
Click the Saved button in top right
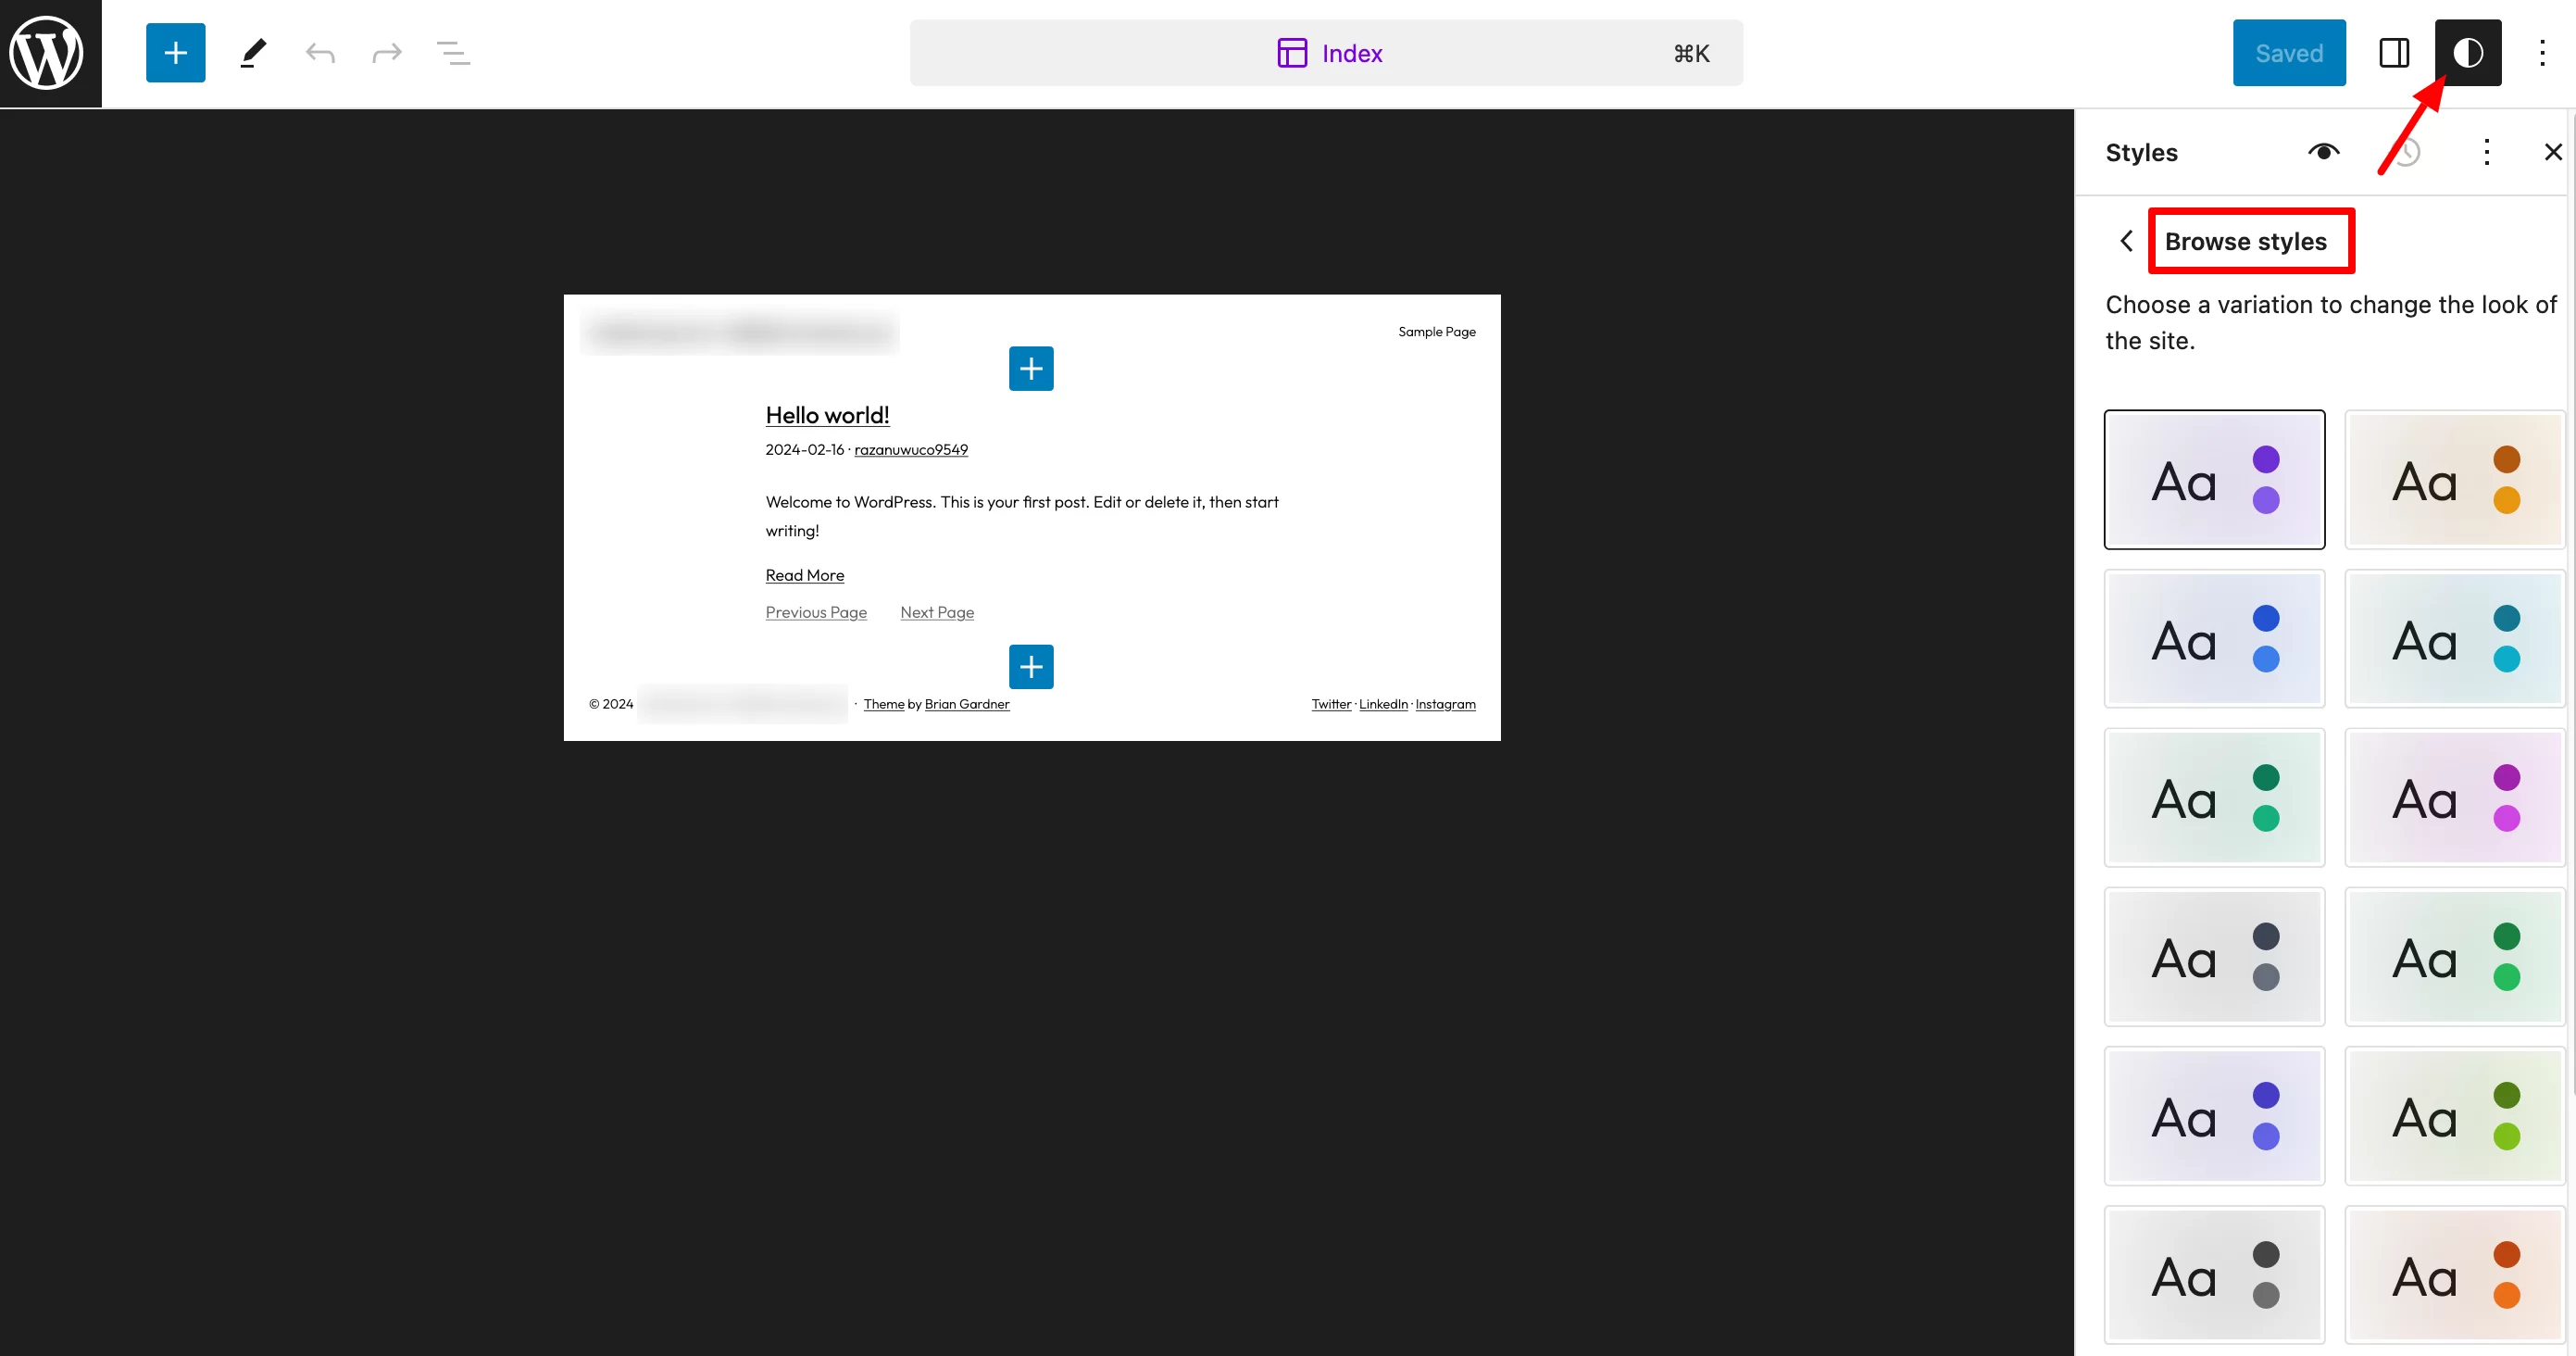2288,51
